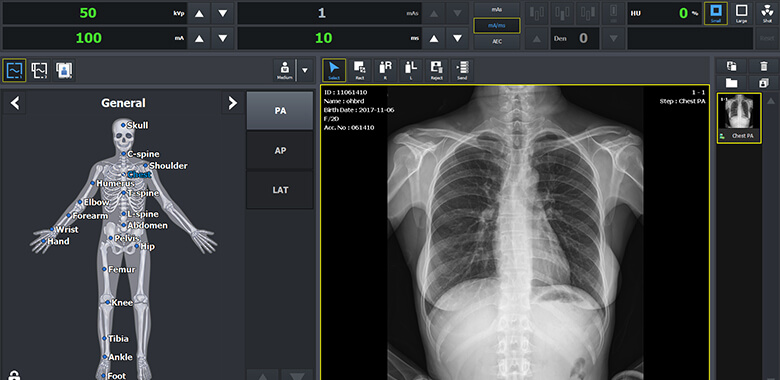This screenshot has width=780, height=380.
Task: Select the AP projection tab
Action: 280,150
